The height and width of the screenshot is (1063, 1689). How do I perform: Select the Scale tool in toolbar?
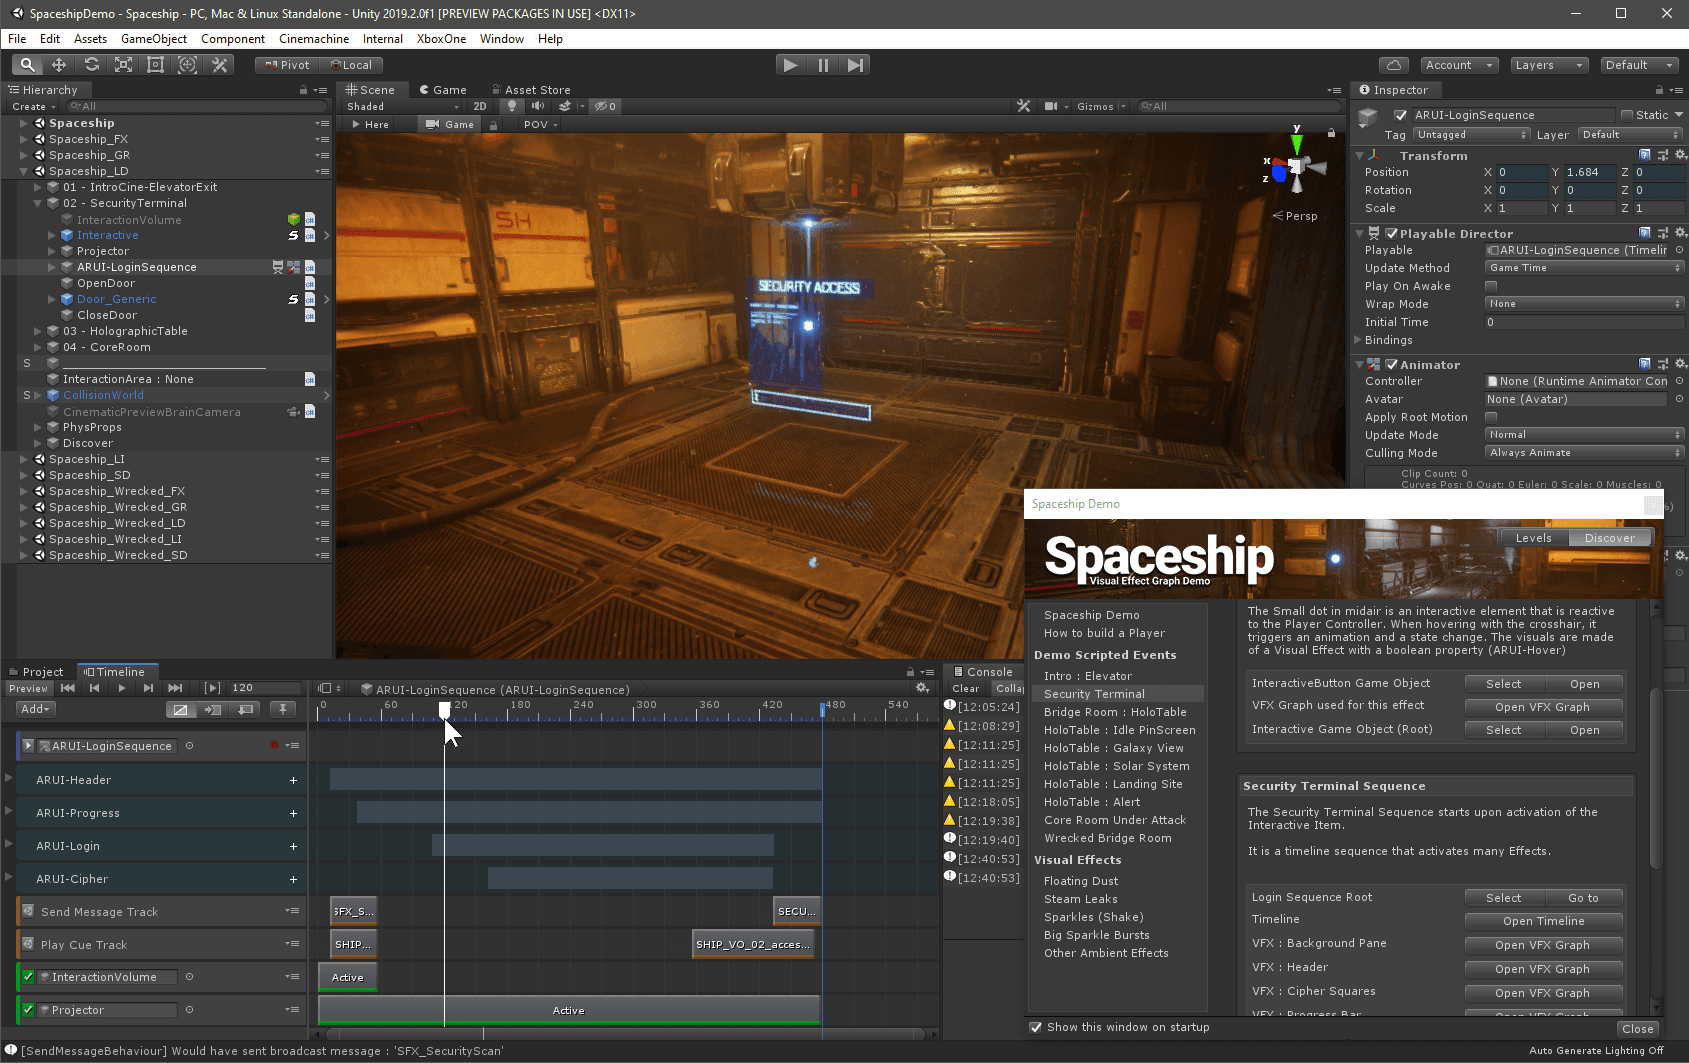point(123,65)
